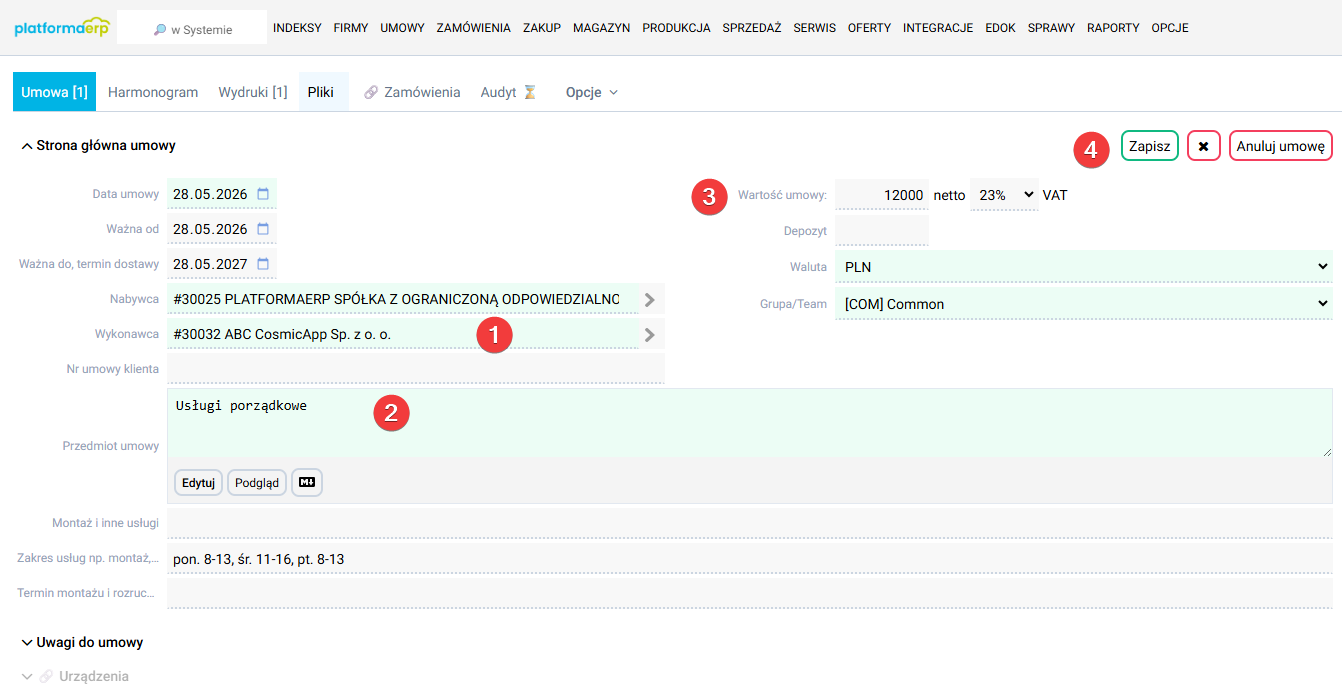
Task: Open the OFERTY menu
Action: 869,28
